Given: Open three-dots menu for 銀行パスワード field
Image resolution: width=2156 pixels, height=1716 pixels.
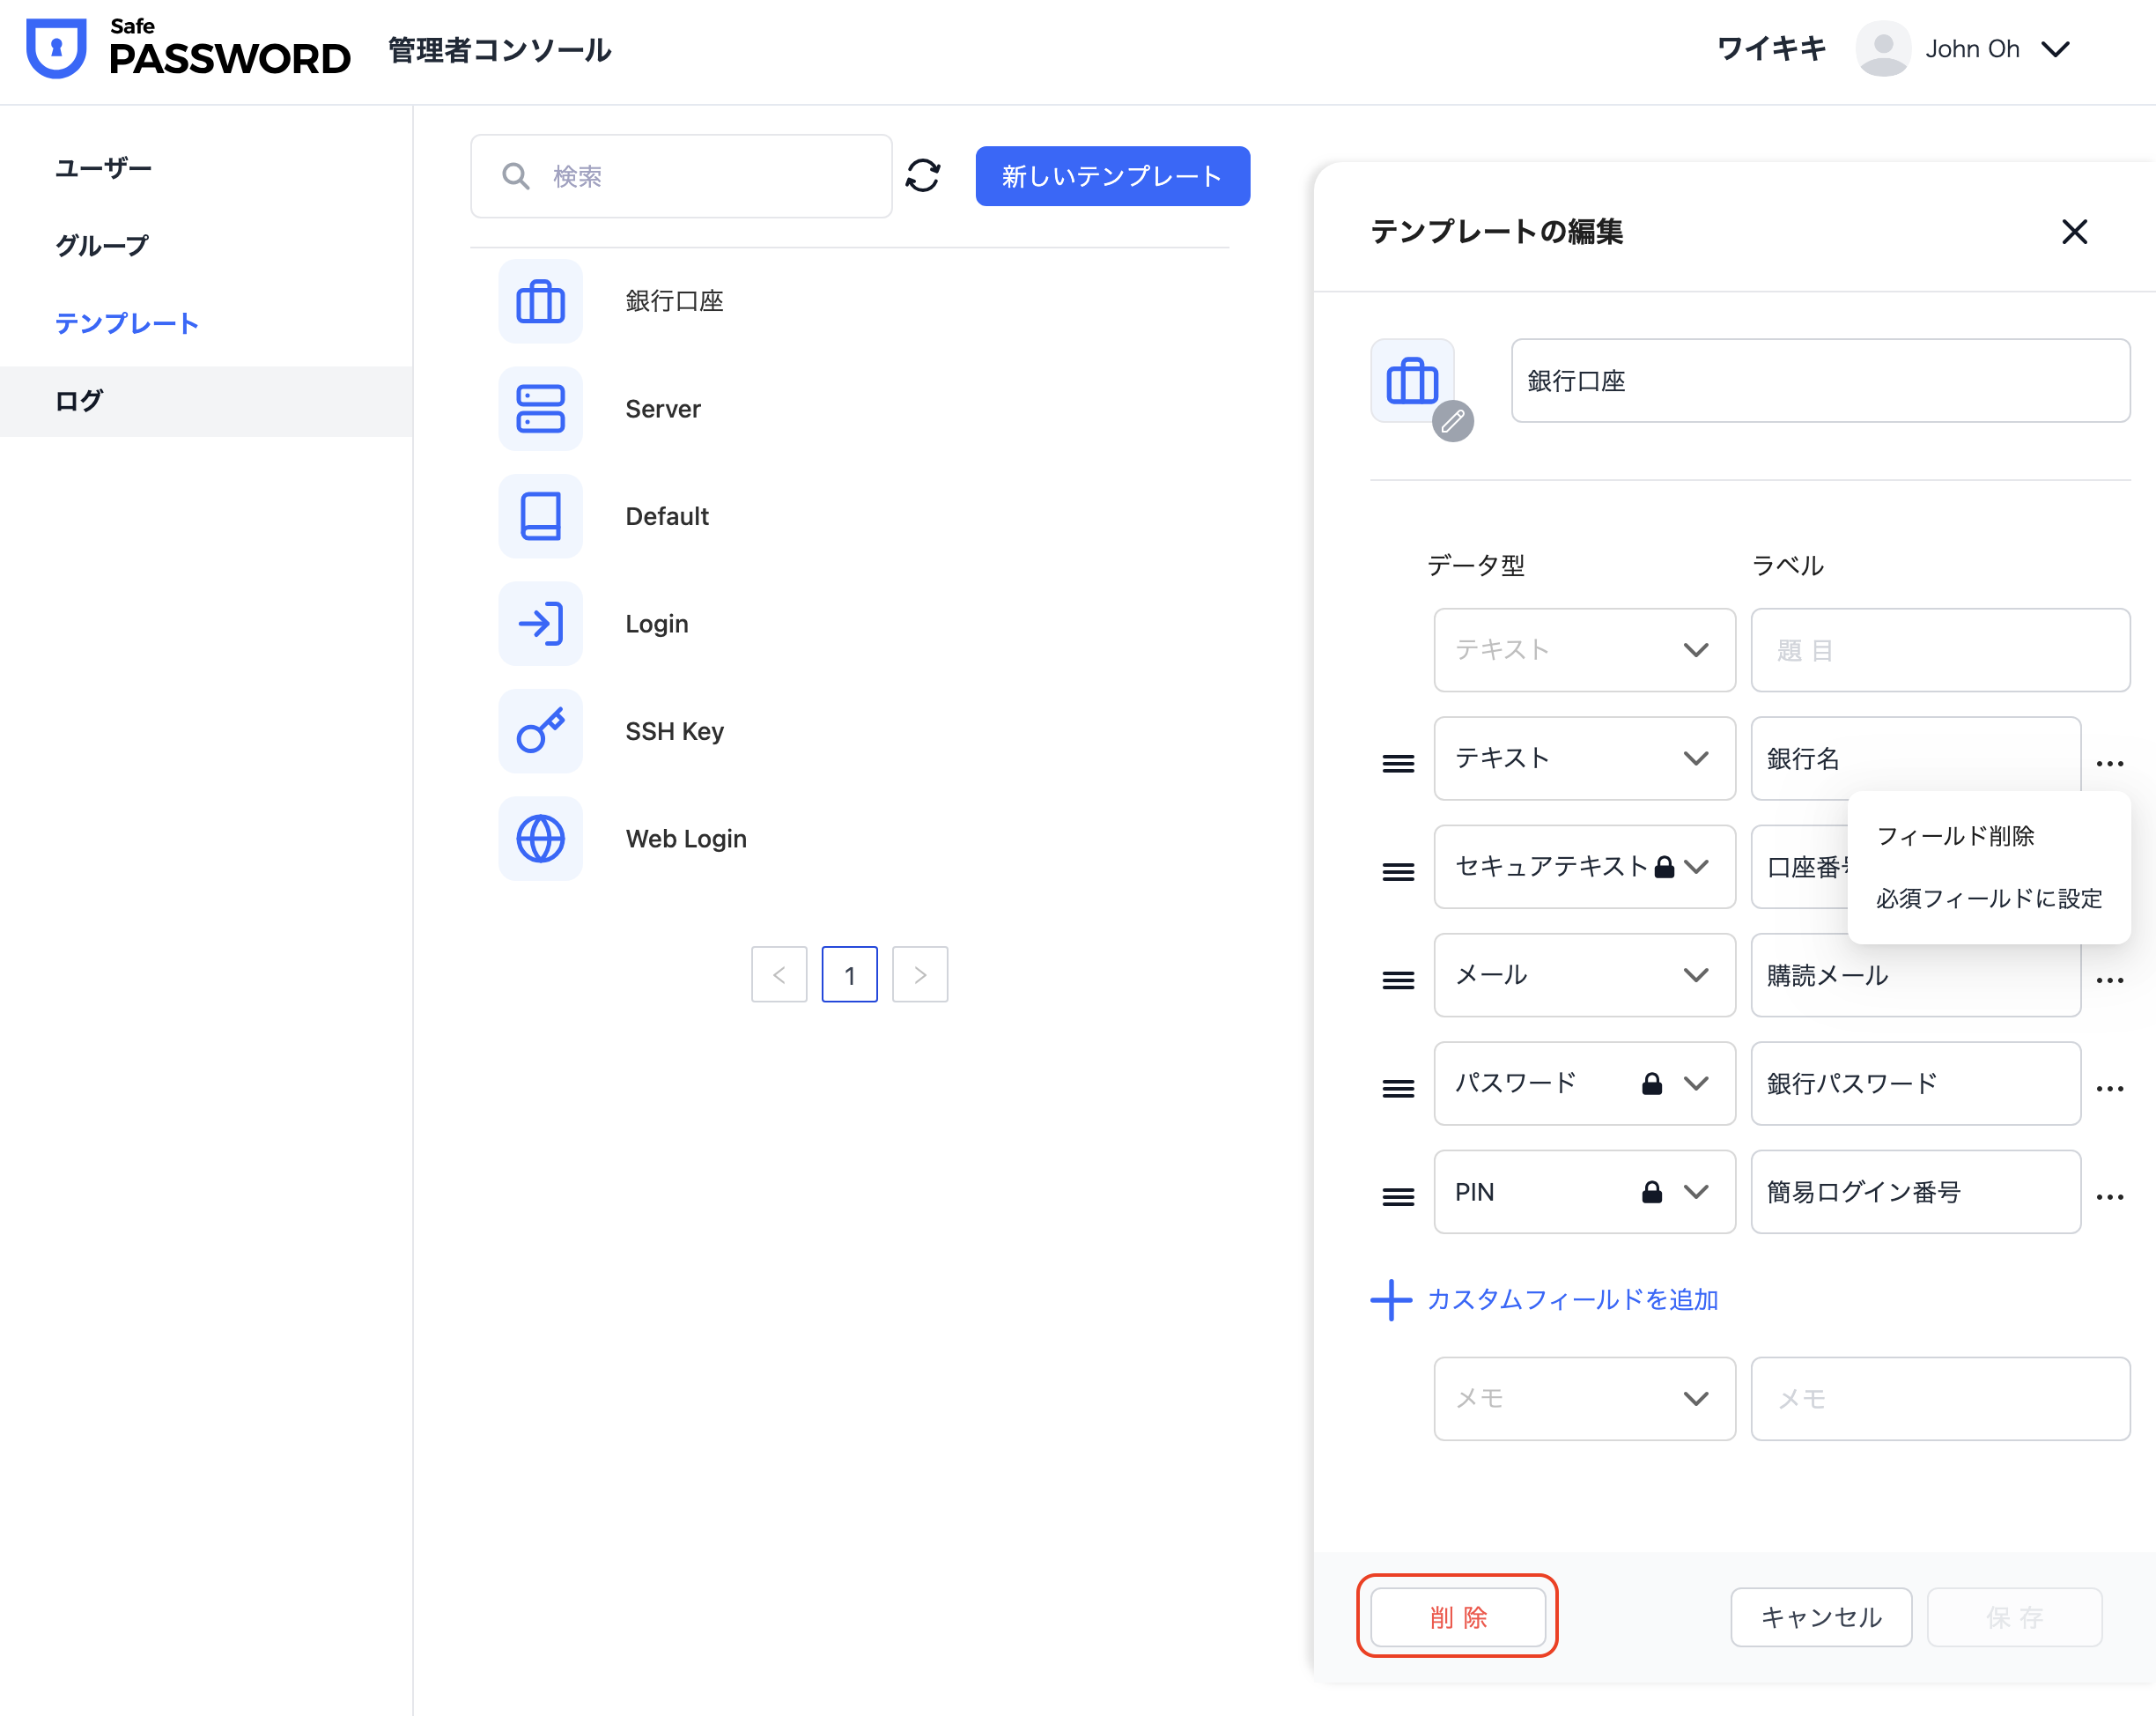Looking at the screenshot, I should click(x=2109, y=1088).
